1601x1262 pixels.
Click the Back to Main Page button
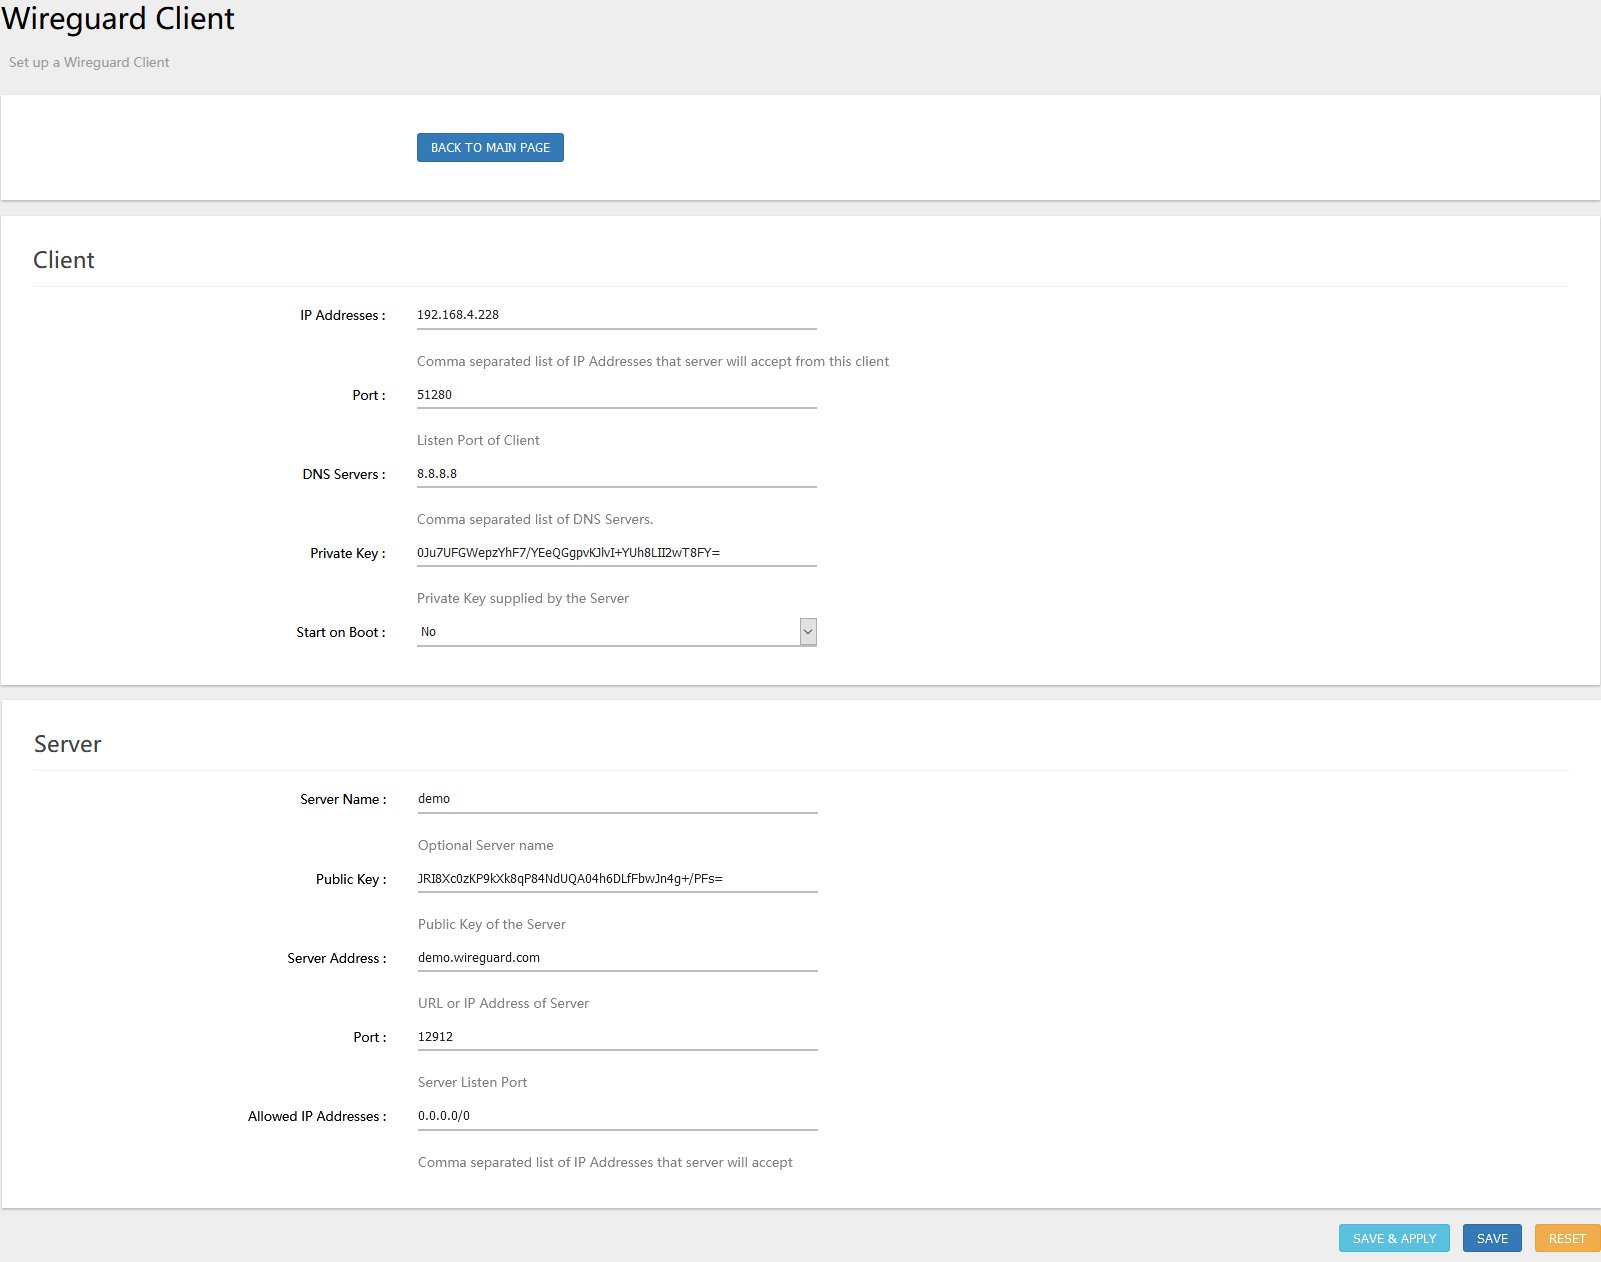pyautogui.click(x=490, y=147)
